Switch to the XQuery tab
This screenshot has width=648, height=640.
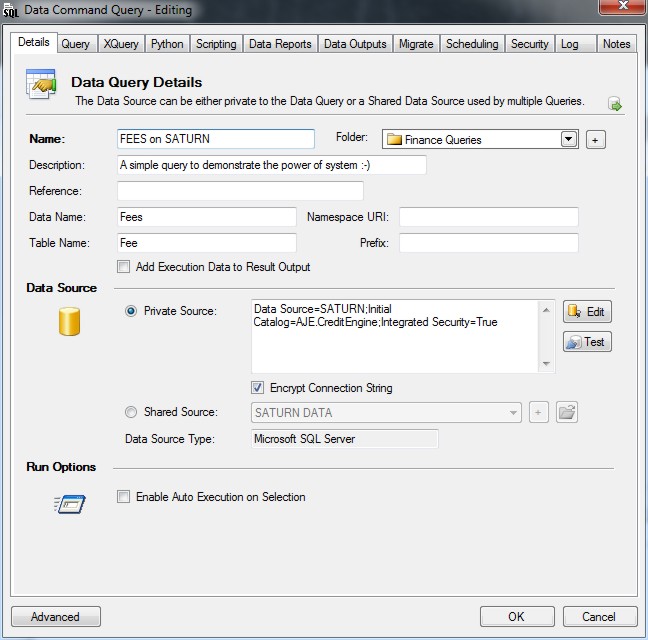tap(121, 44)
